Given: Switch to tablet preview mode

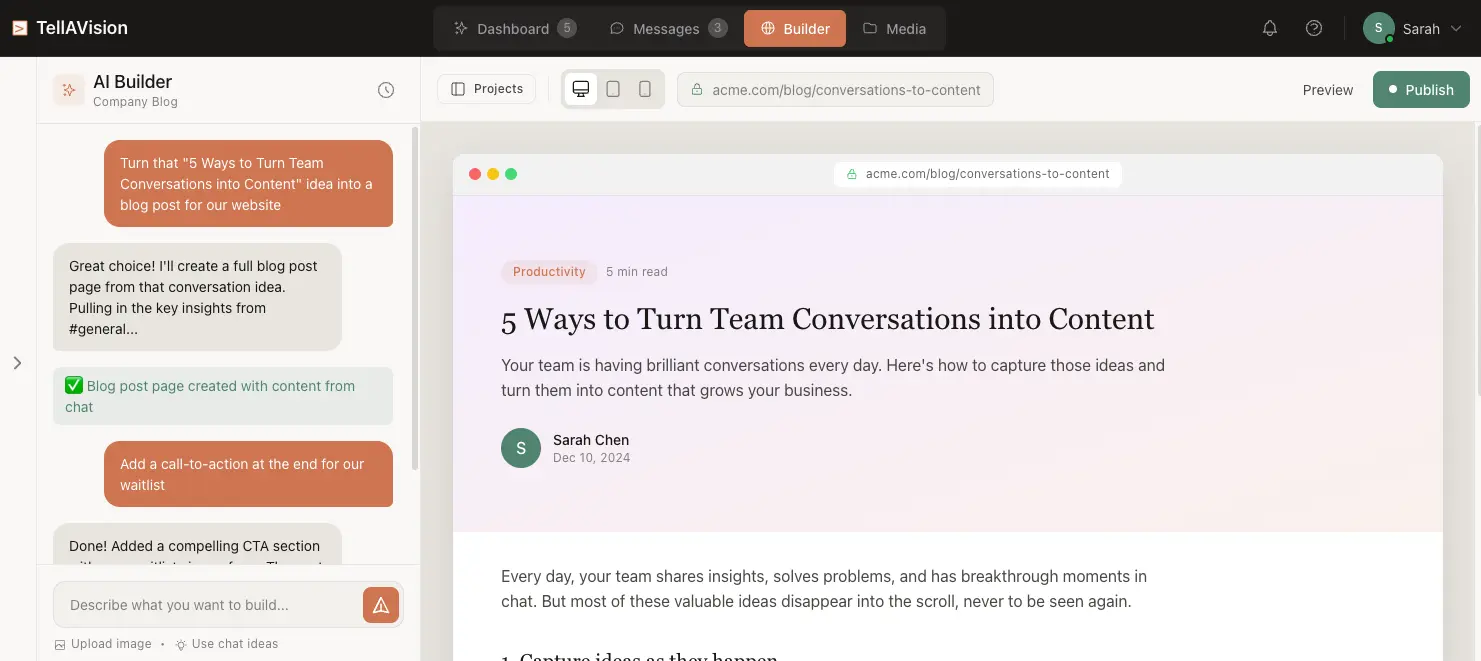Looking at the screenshot, I should pyautogui.click(x=613, y=89).
